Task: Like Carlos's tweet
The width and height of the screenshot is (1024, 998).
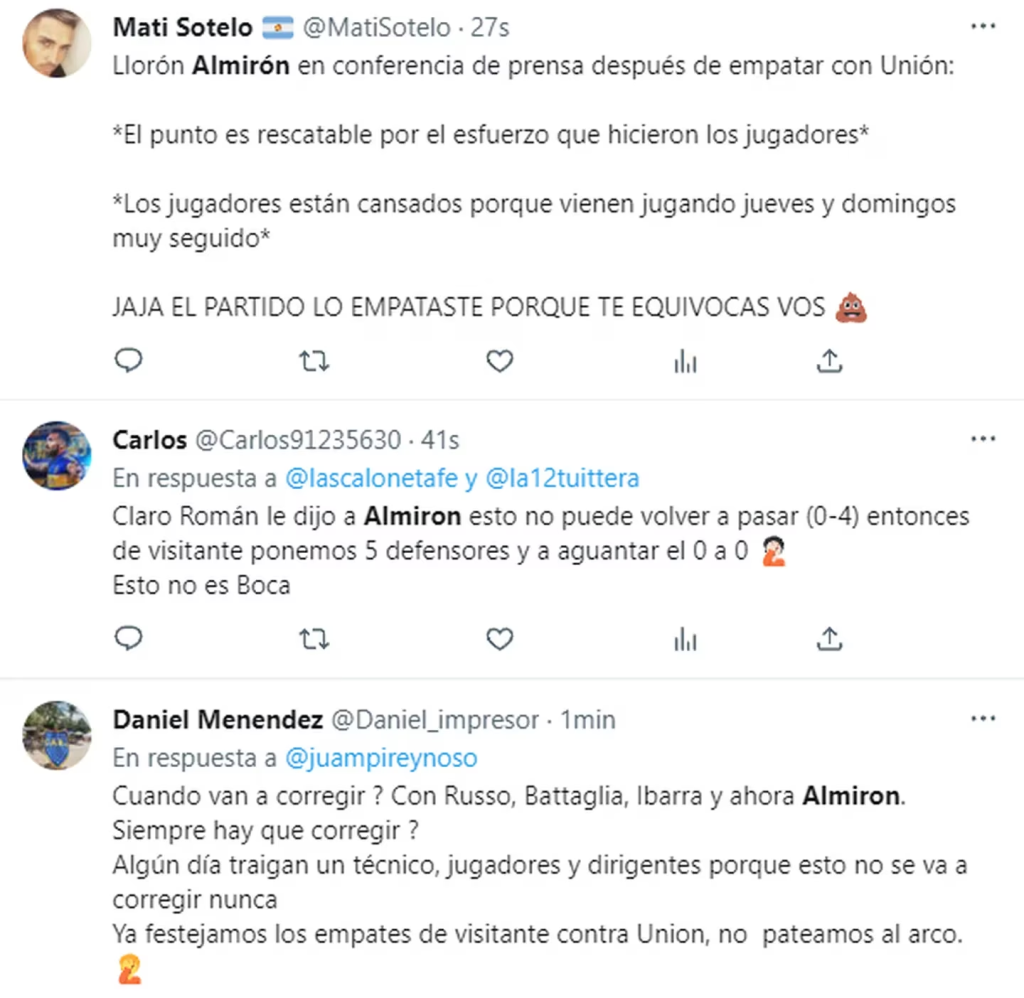Action: click(500, 639)
